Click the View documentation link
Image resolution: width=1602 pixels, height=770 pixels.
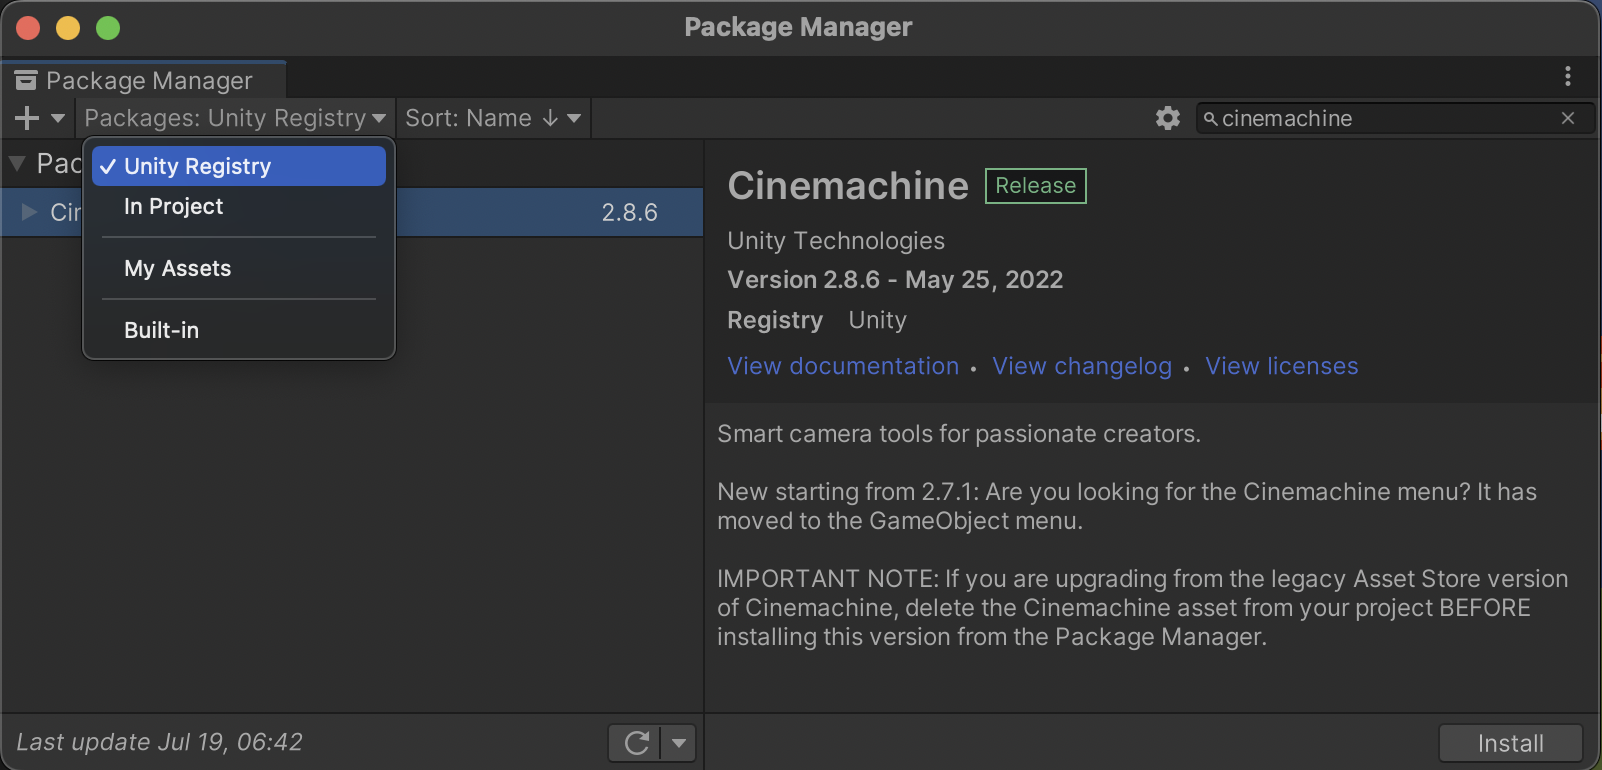point(843,366)
